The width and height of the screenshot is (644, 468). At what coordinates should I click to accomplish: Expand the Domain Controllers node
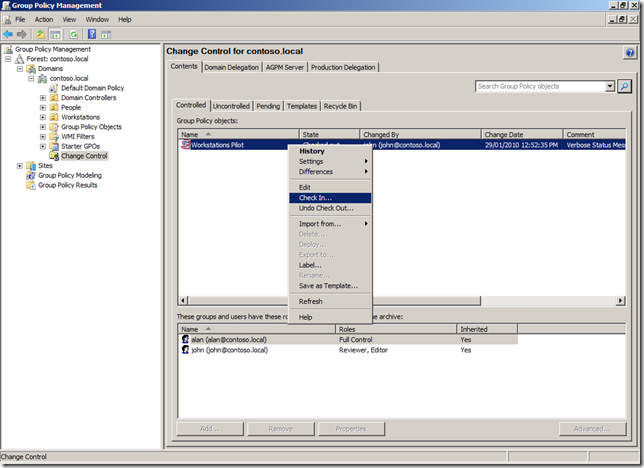click(x=42, y=98)
